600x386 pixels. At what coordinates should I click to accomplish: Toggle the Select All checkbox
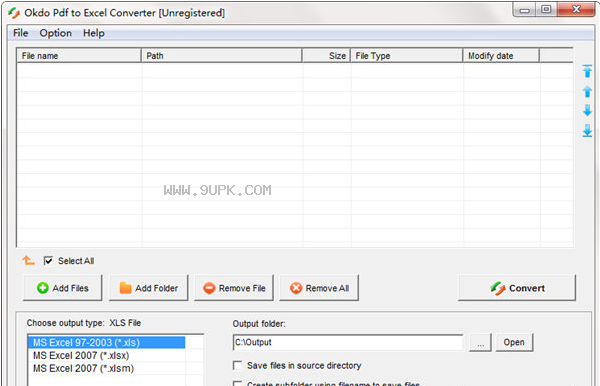(x=48, y=261)
